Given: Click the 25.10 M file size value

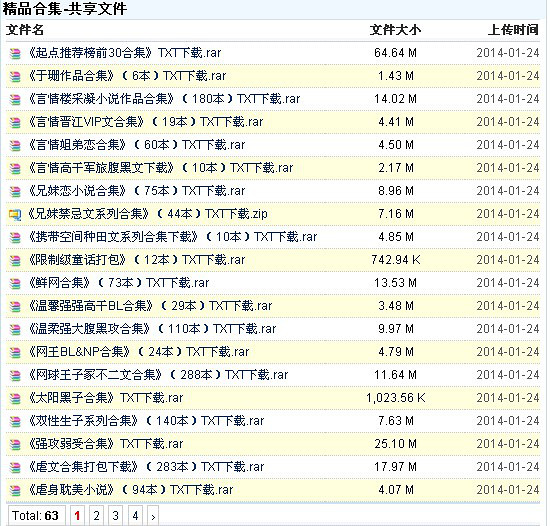Looking at the screenshot, I should pos(395,444).
